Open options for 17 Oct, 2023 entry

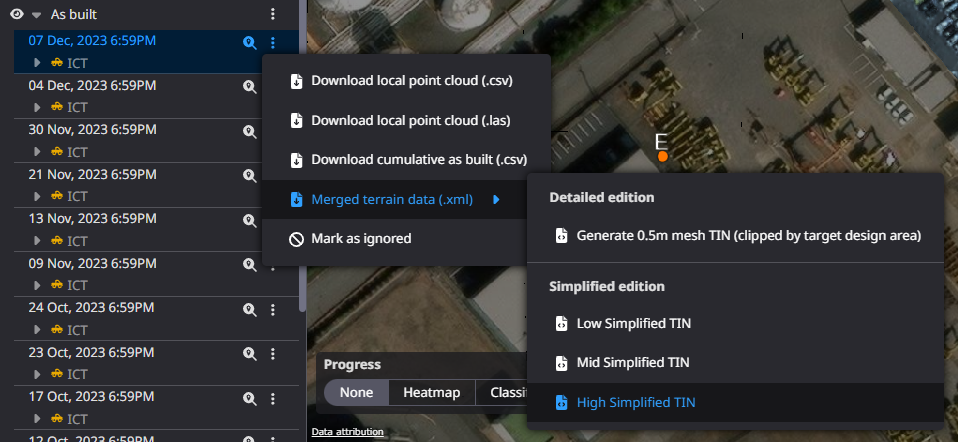273,398
